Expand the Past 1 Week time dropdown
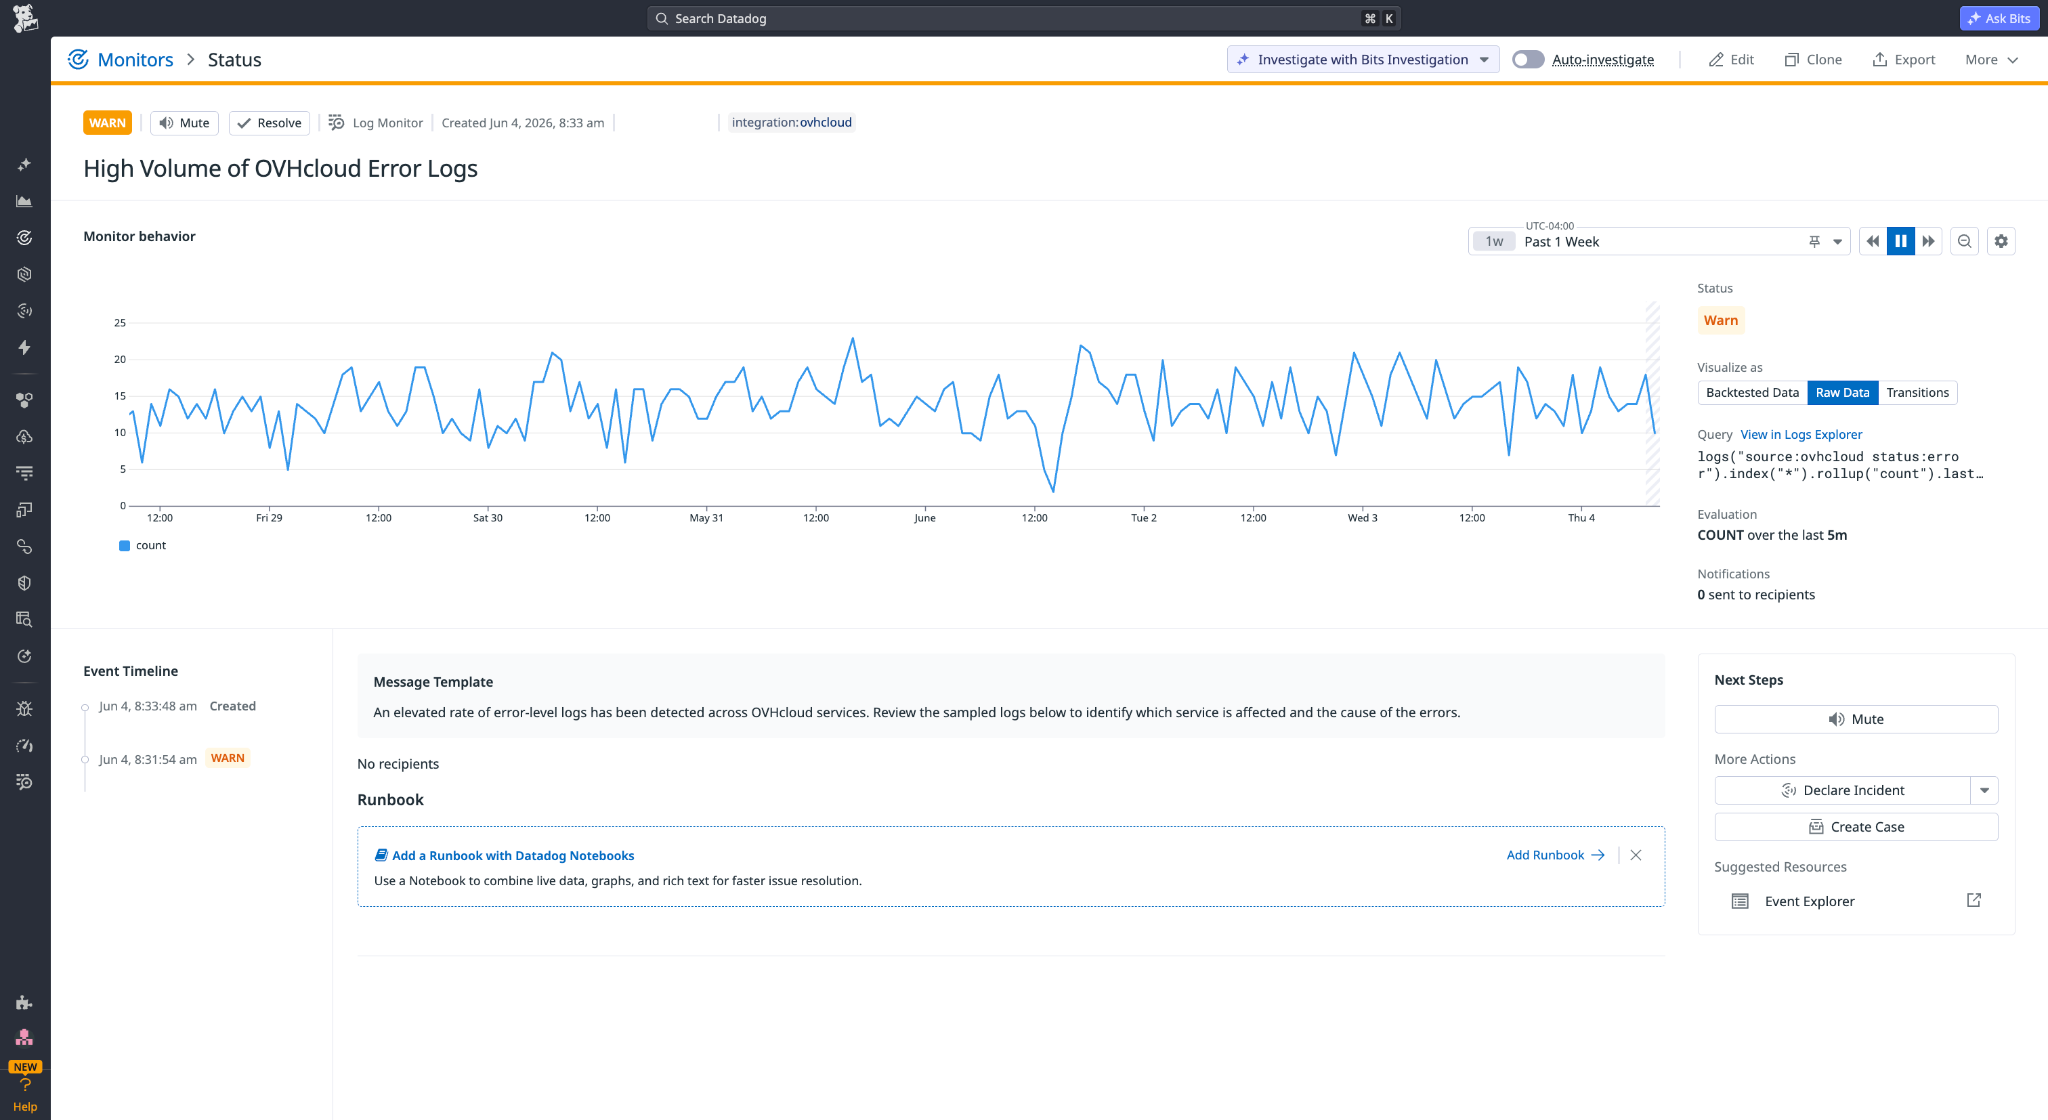This screenshot has height=1120, width=2048. (x=1837, y=242)
